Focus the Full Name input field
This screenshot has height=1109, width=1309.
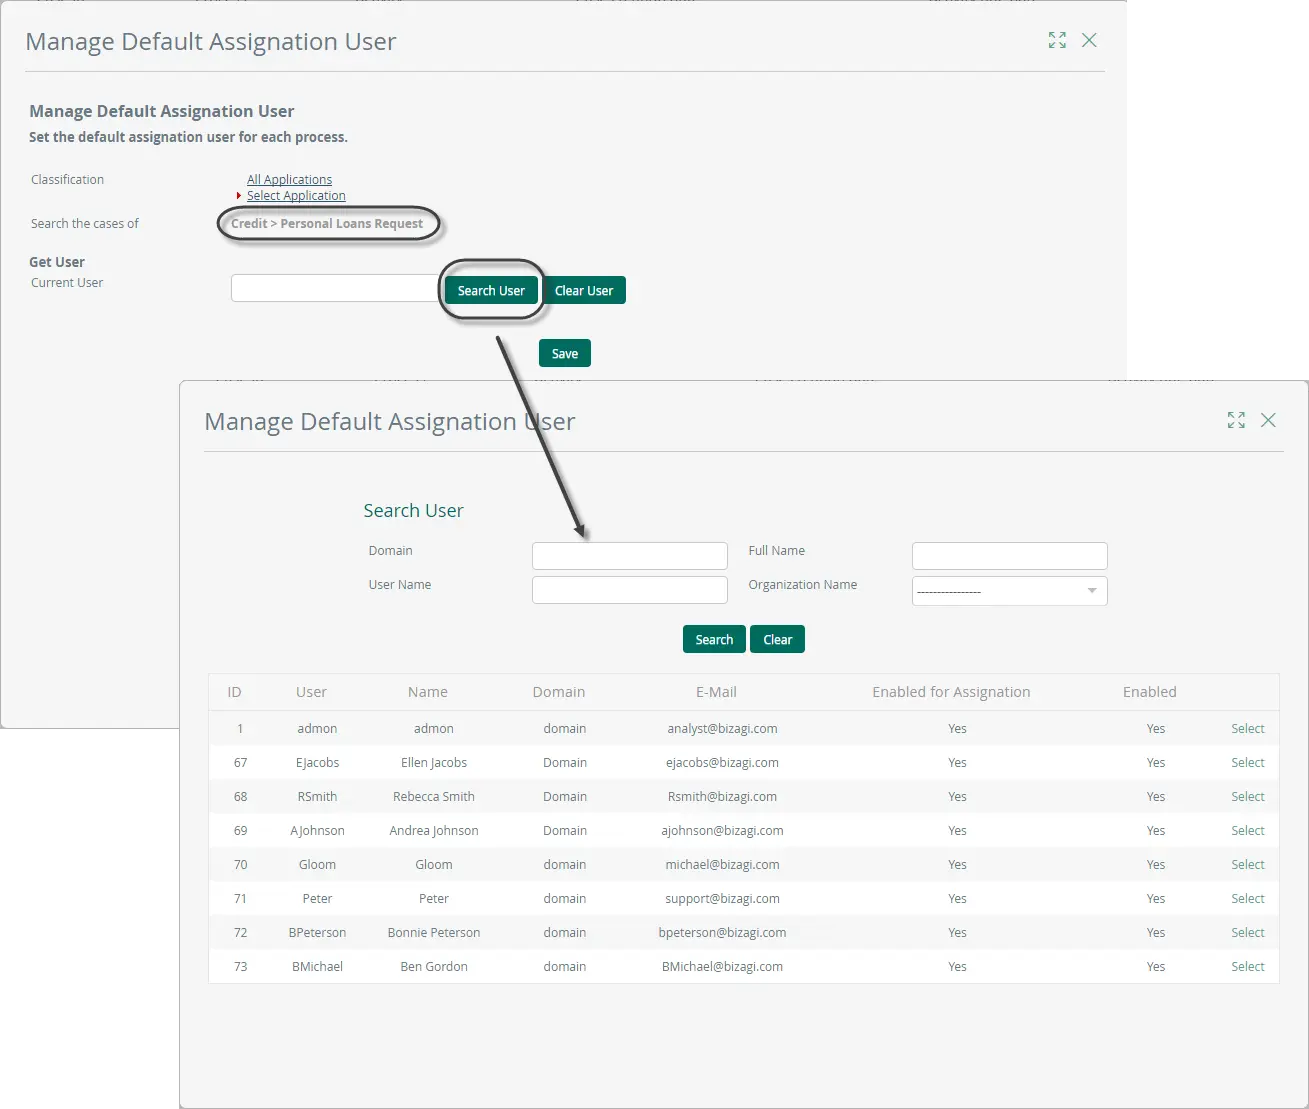tap(1010, 556)
